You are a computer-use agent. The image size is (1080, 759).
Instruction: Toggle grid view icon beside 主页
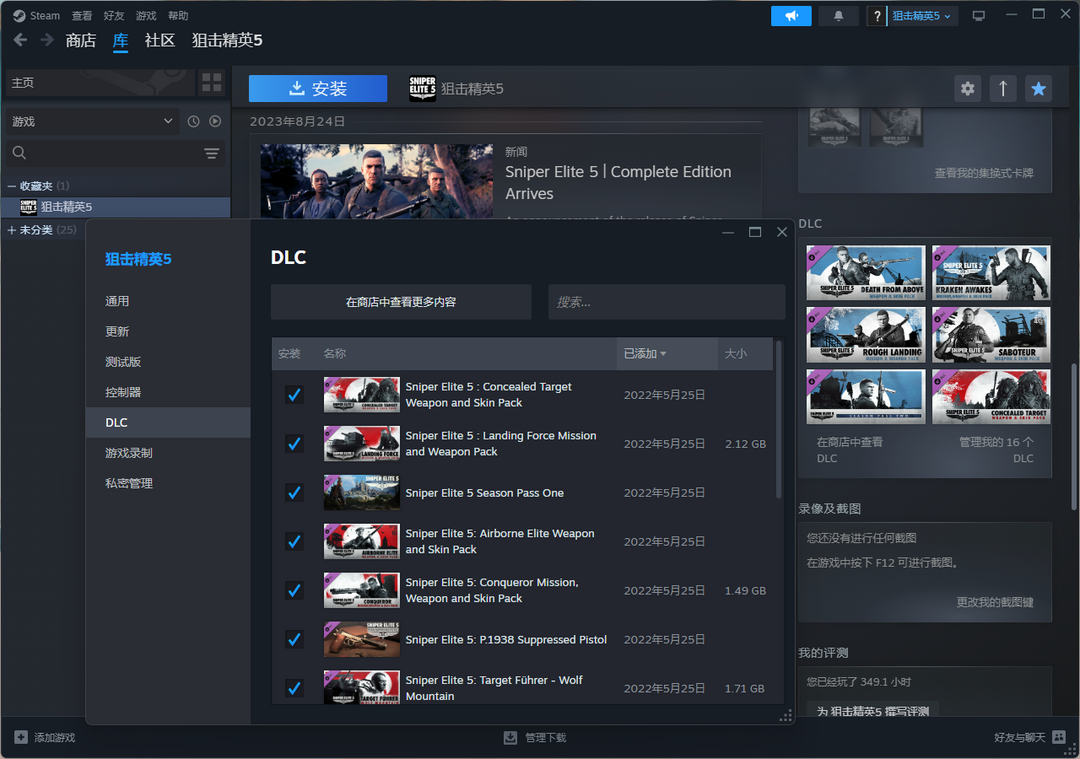coord(211,83)
